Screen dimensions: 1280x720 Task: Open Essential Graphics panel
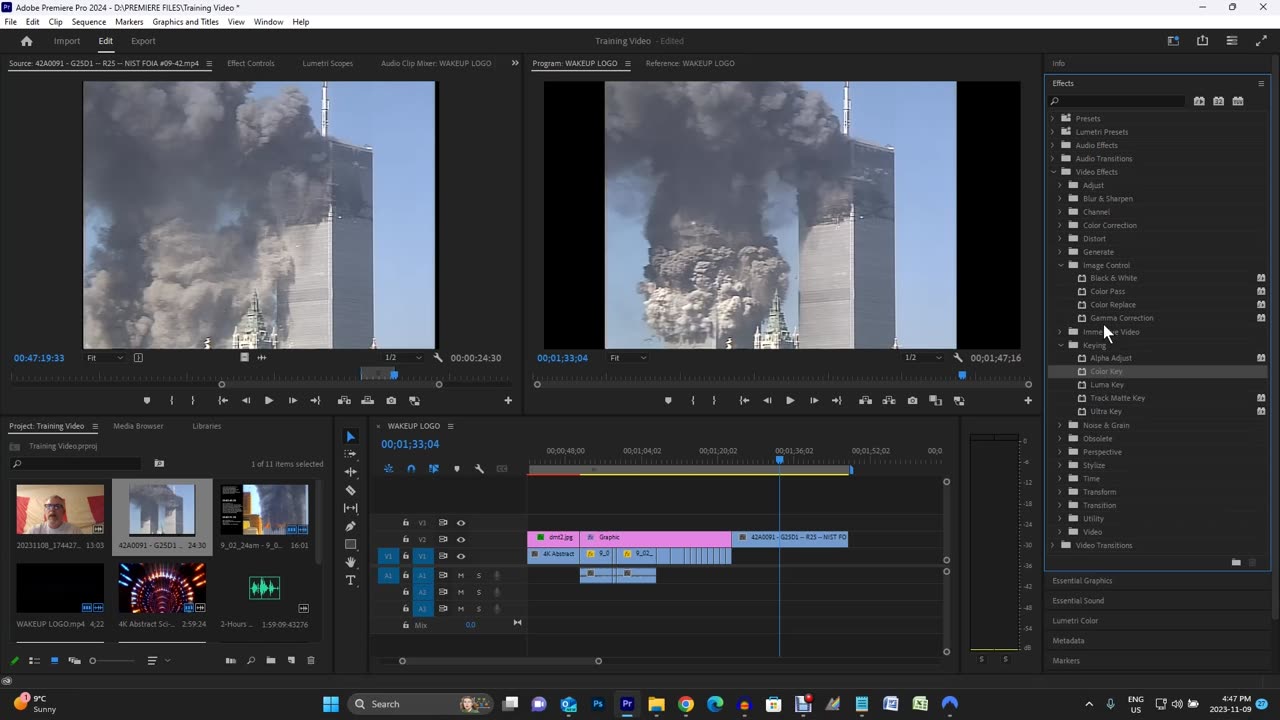[x=1082, y=581]
